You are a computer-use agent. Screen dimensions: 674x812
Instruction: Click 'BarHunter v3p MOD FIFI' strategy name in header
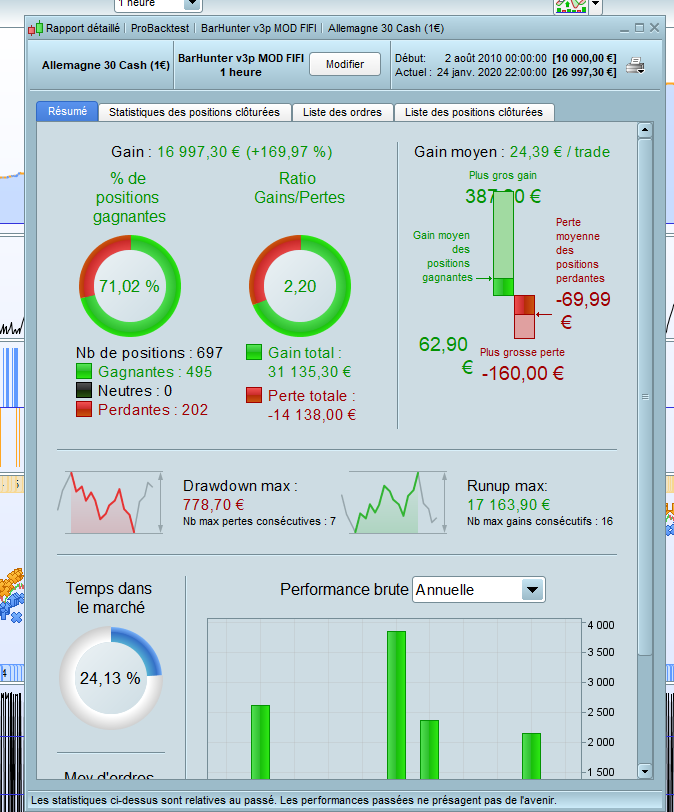pos(241,58)
